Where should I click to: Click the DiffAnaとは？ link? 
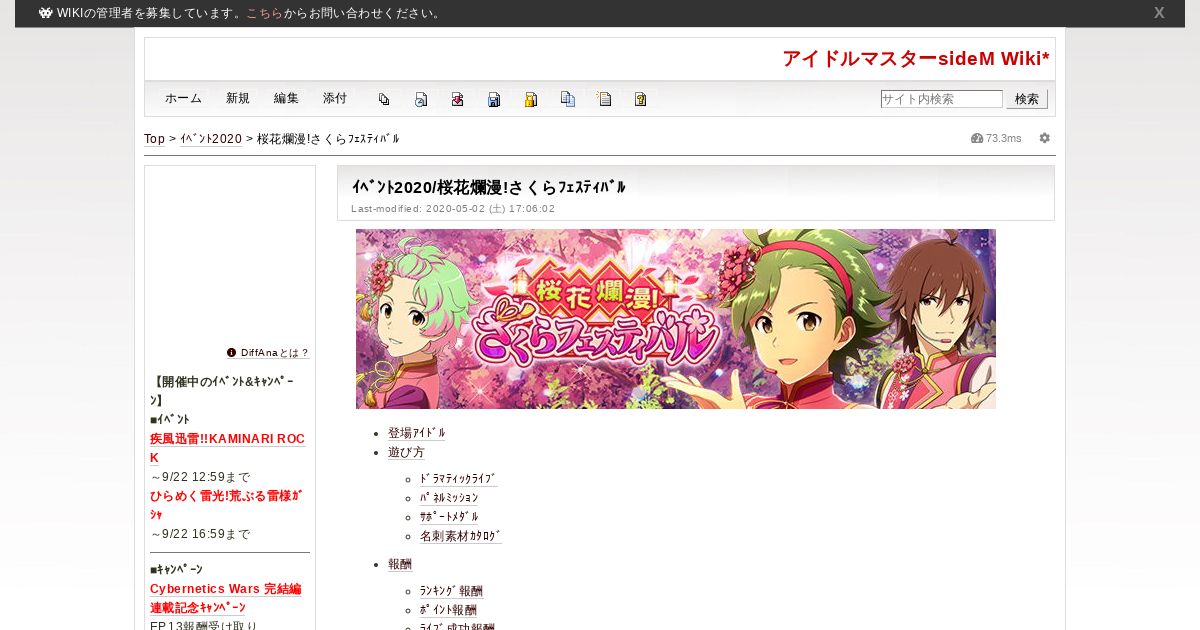[x=275, y=353]
